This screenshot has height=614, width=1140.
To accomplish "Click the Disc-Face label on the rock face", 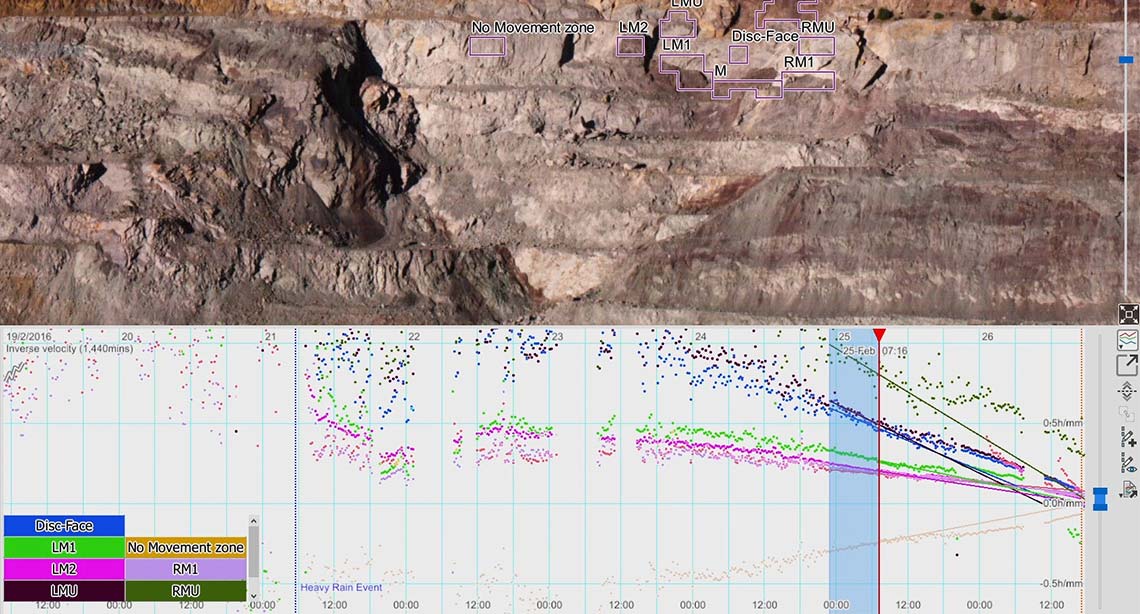I will coord(765,36).
